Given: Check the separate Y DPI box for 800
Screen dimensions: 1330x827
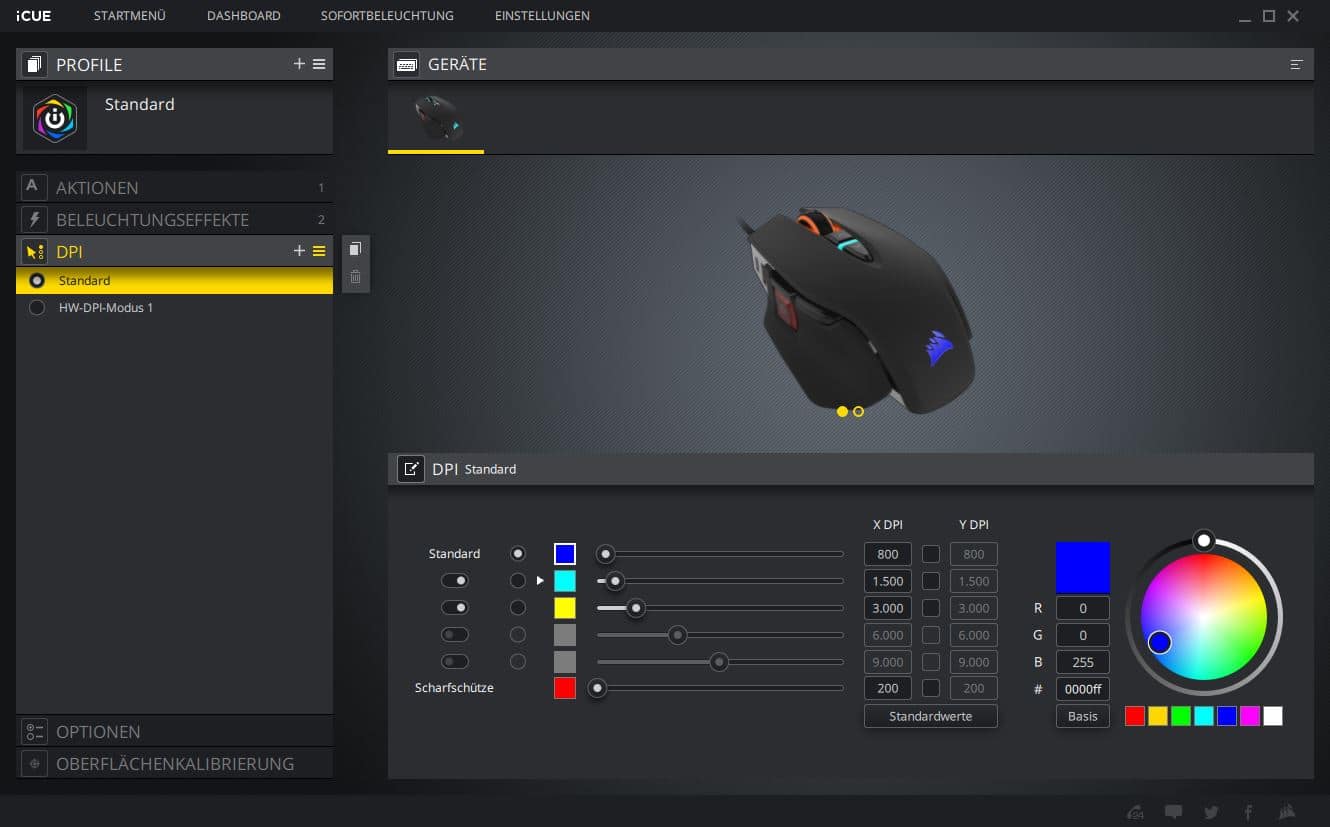Looking at the screenshot, I should [x=931, y=554].
